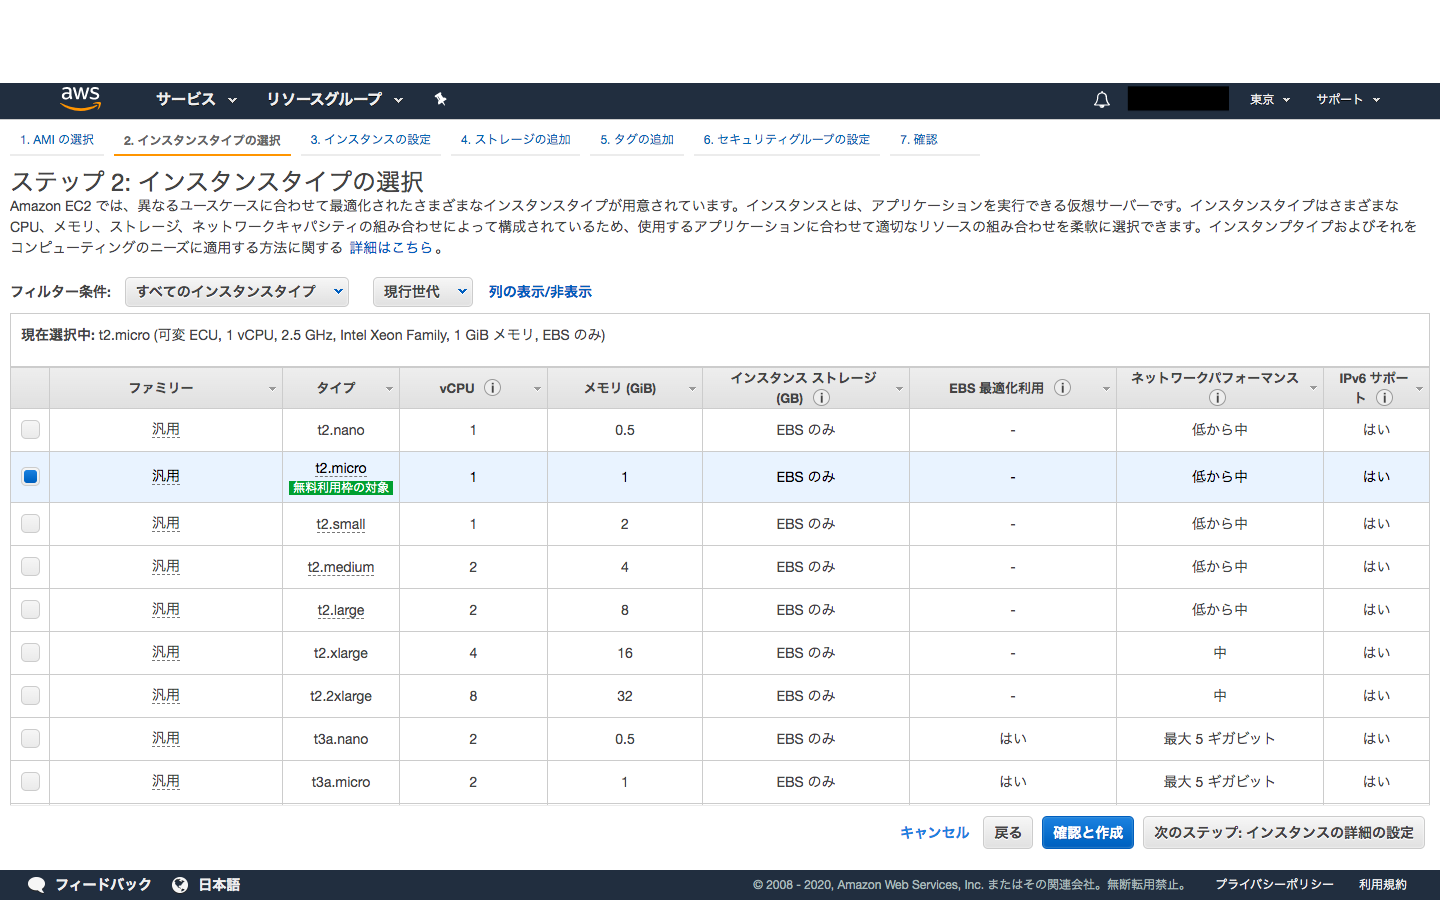This screenshot has height=900, width=1440.
Task: Select the t3a.nano row checkbox
Action: 31,738
